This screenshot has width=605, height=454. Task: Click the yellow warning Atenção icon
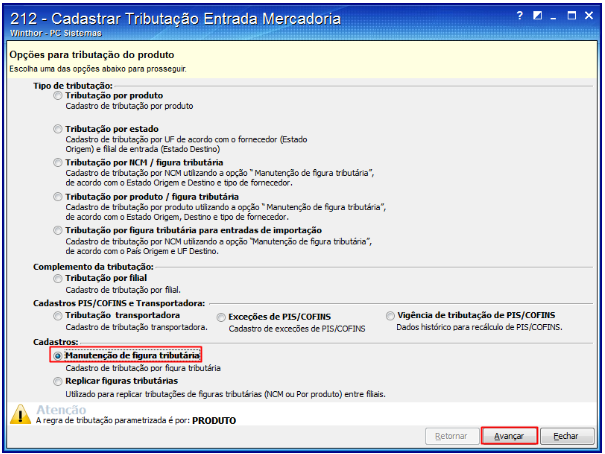pyautogui.click(x=20, y=415)
